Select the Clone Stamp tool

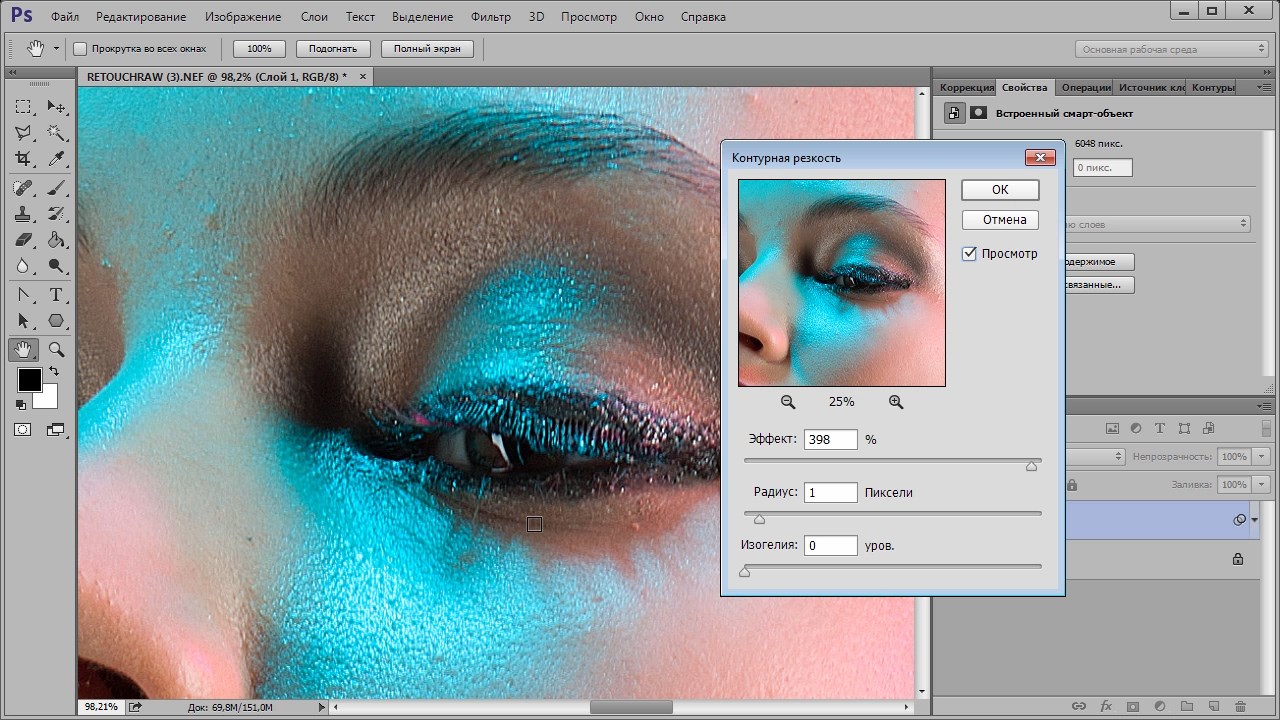pyautogui.click(x=24, y=214)
